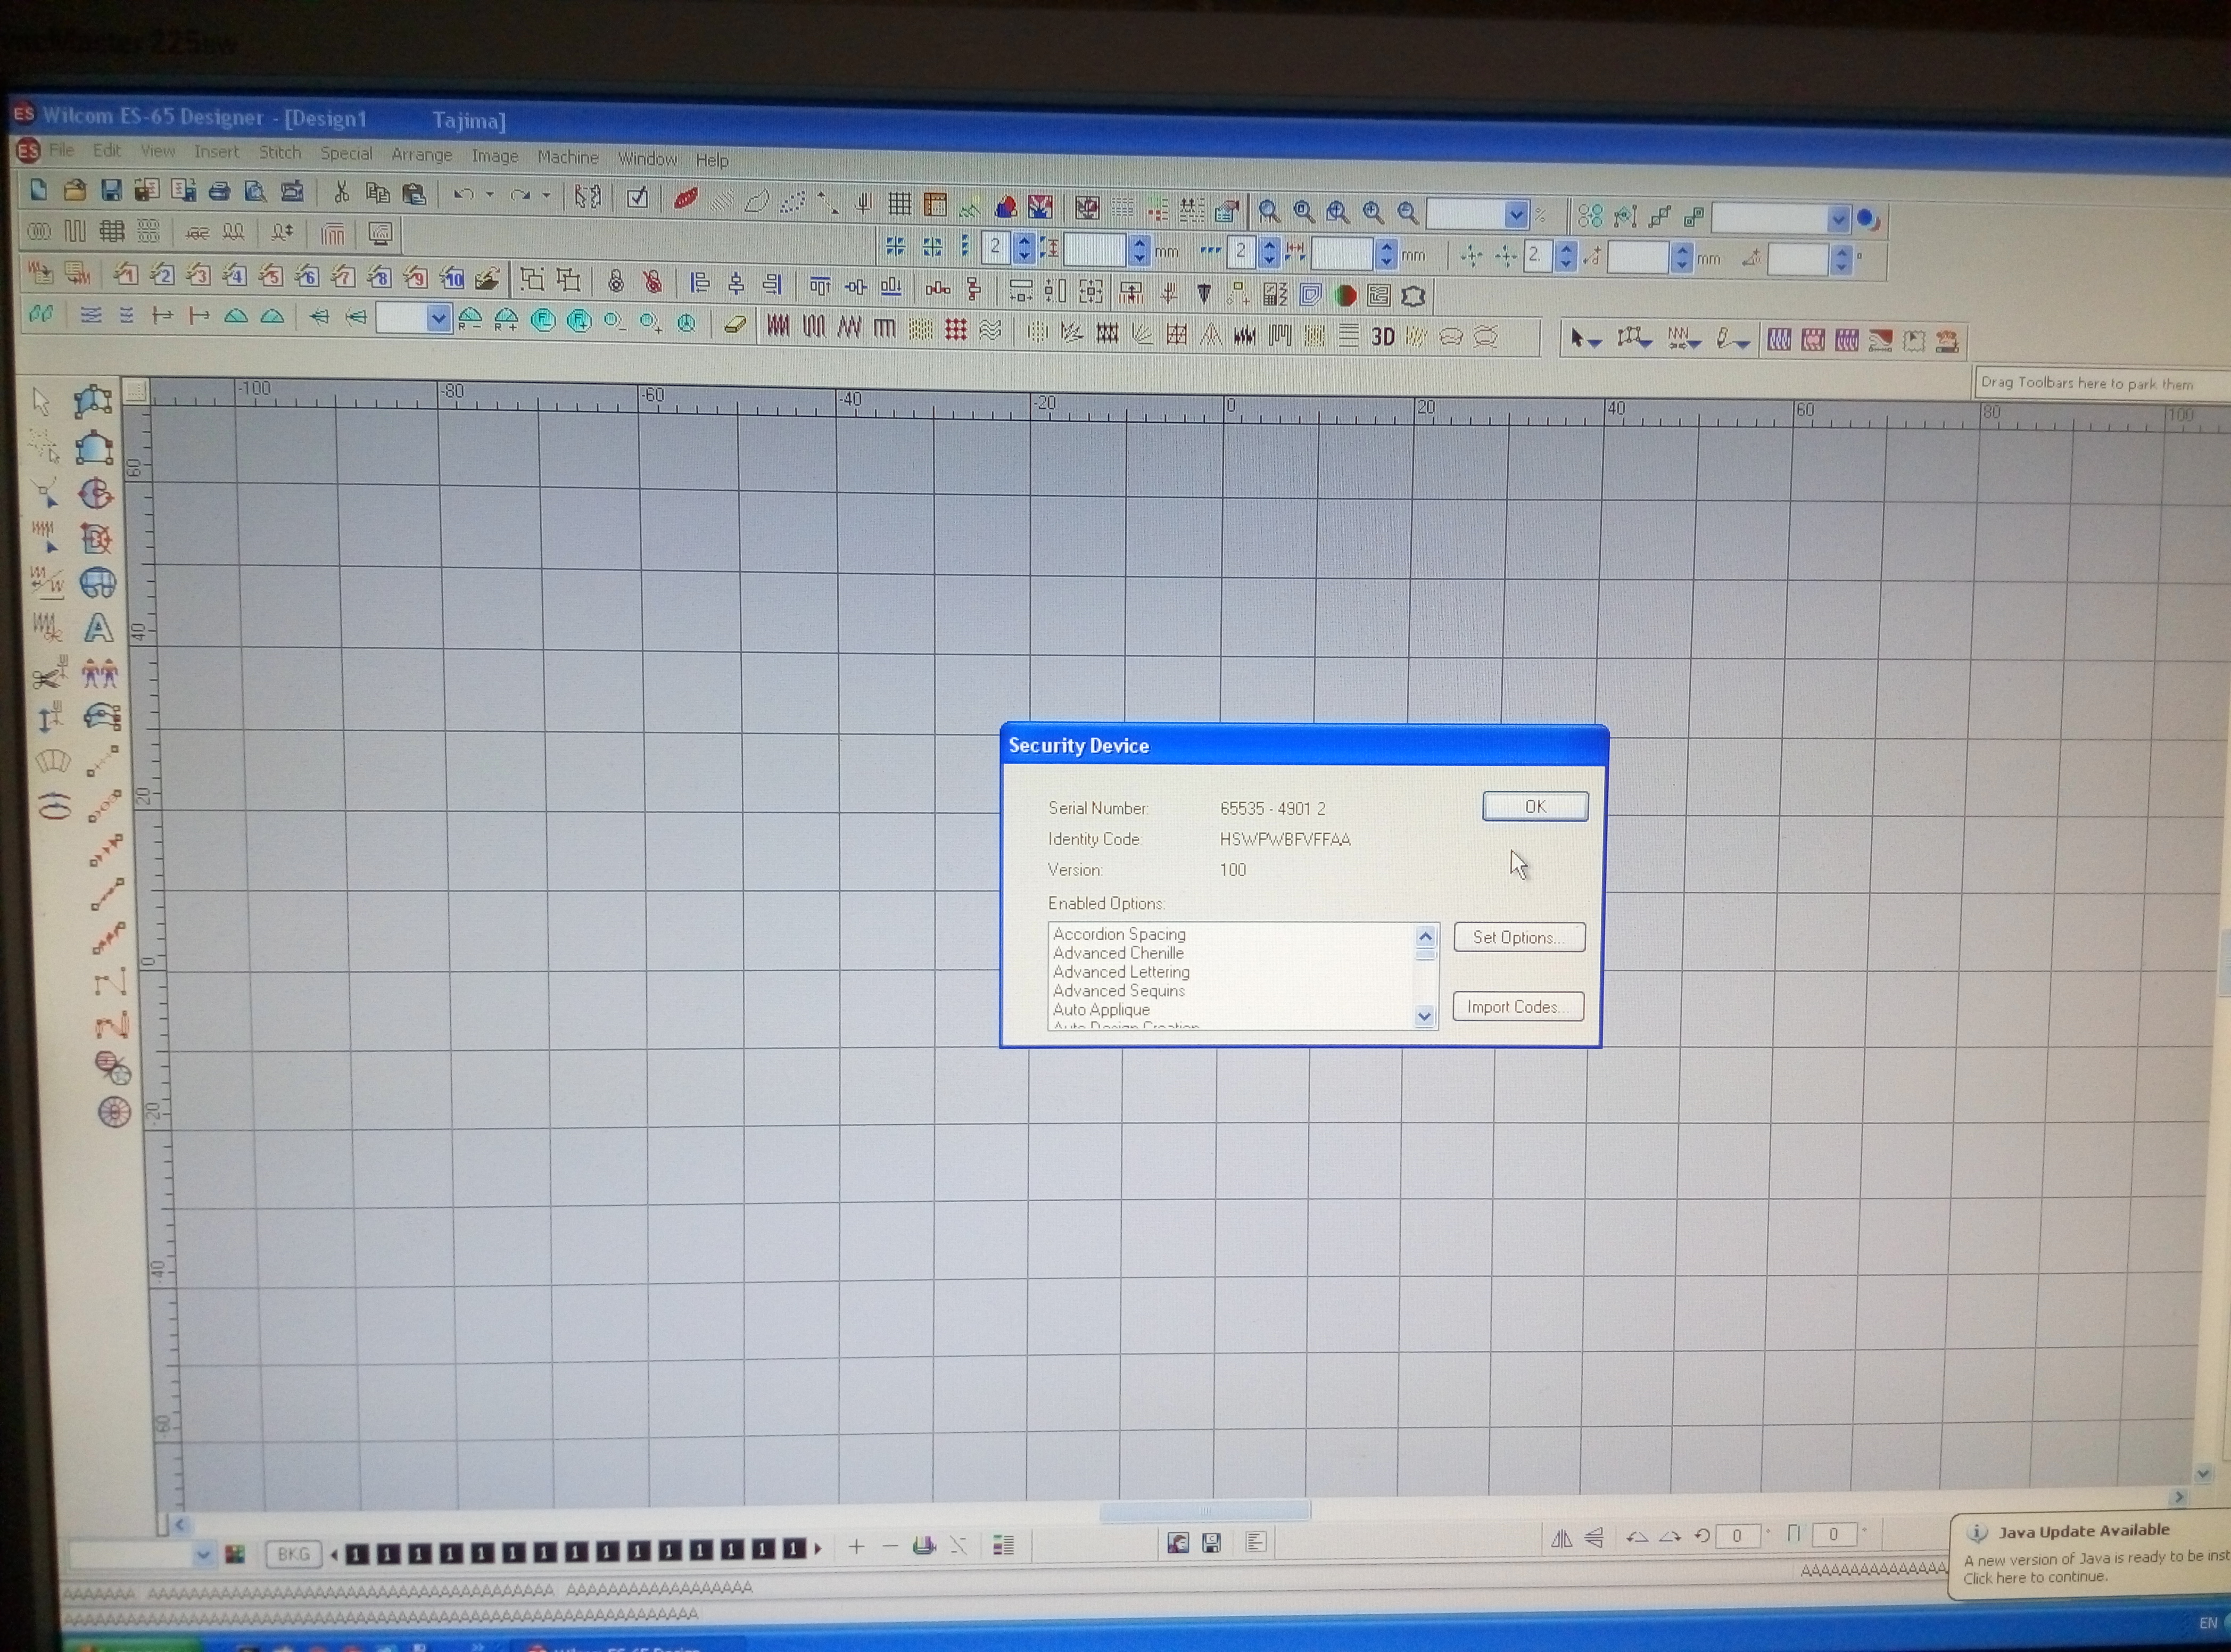The width and height of the screenshot is (2231, 1652).
Task: Click the Import Codes button
Action: (x=1517, y=1007)
